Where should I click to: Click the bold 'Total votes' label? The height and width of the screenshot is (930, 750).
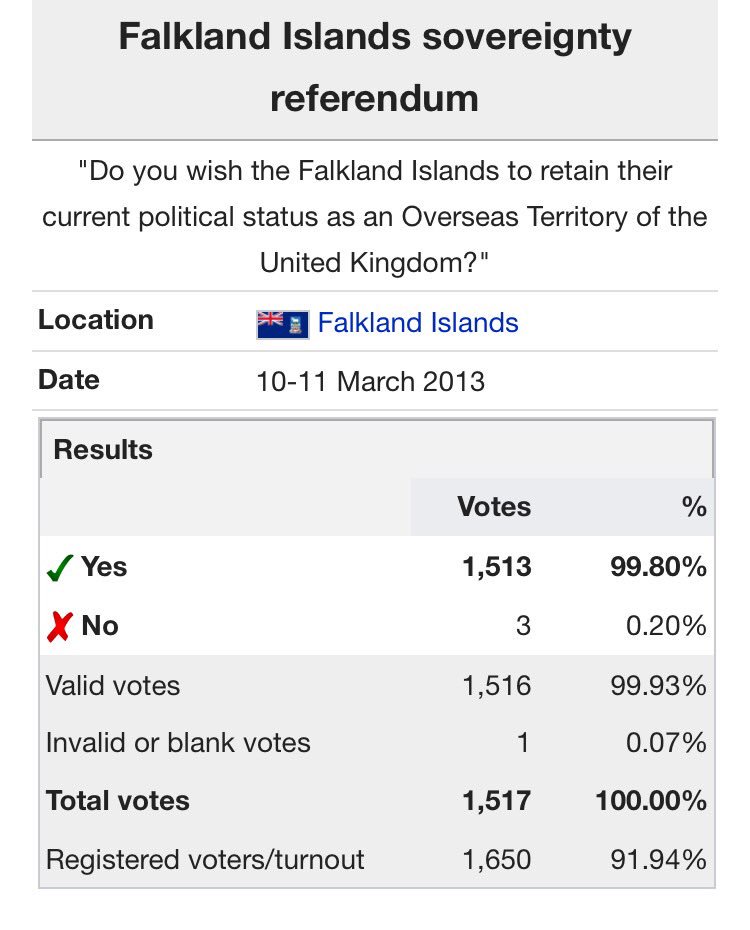pyautogui.click(x=117, y=801)
